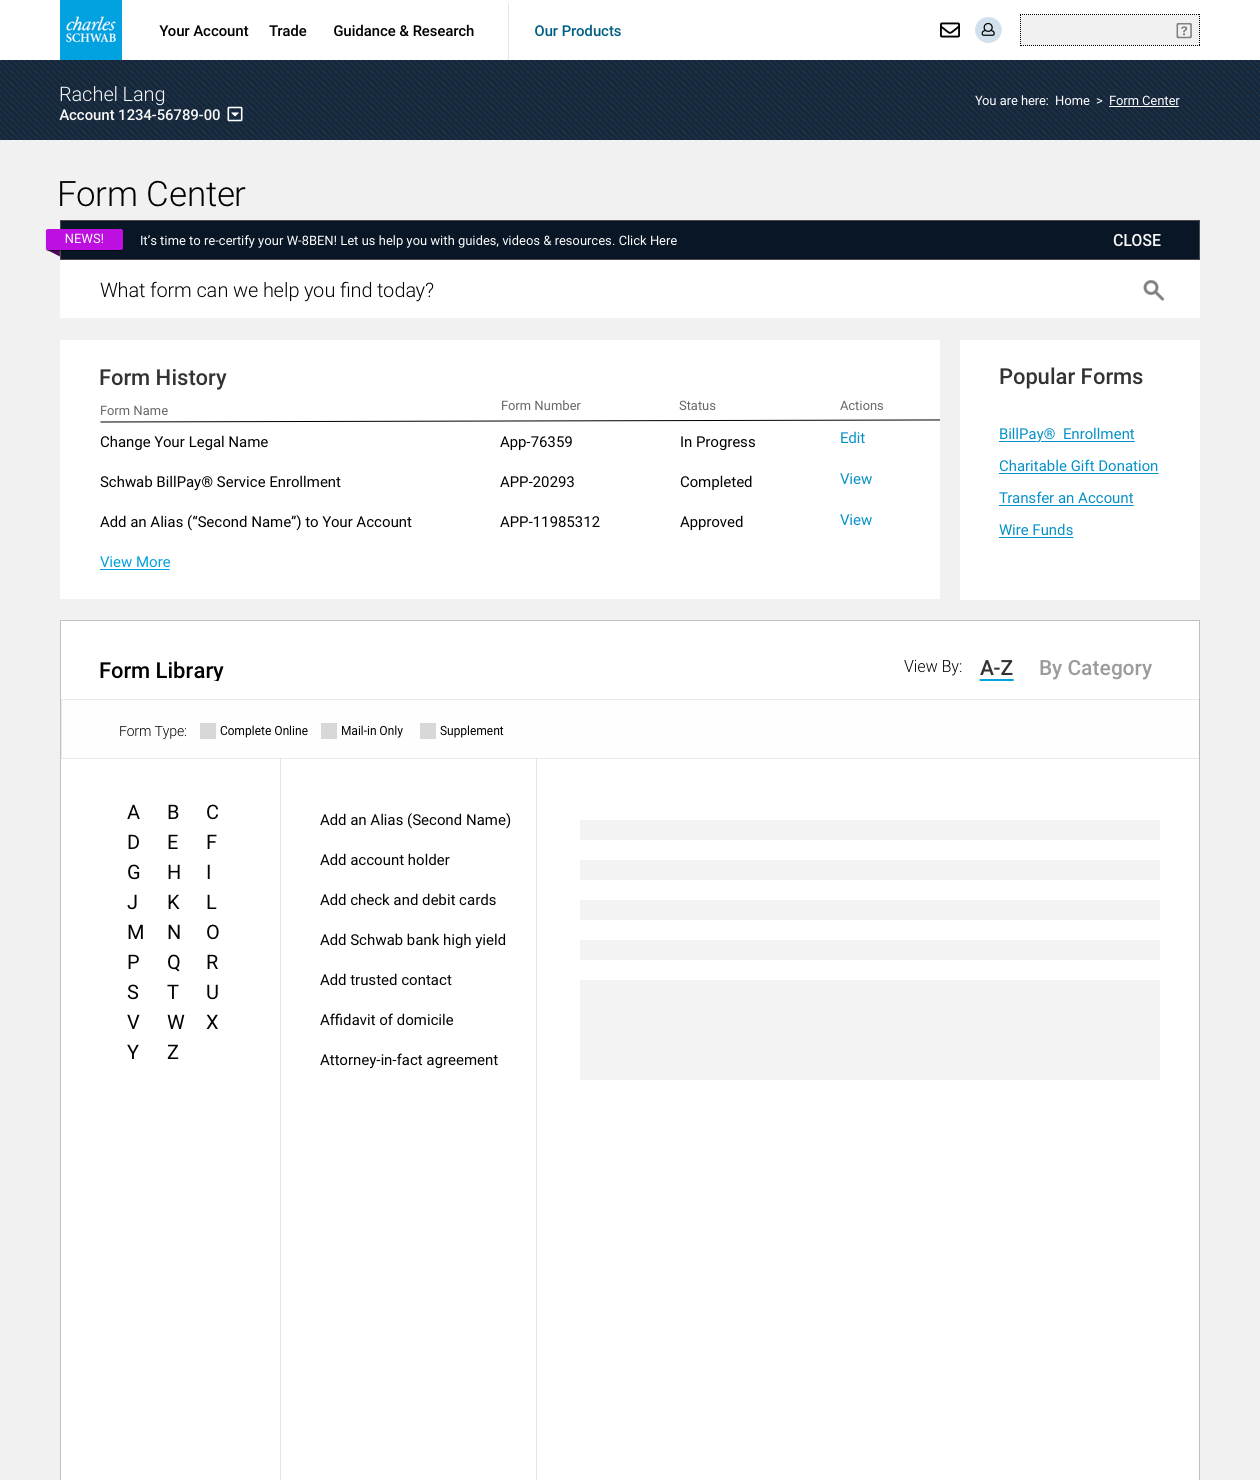The height and width of the screenshot is (1480, 1260).
Task: Open Add trusted contact form
Action: pyautogui.click(x=386, y=980)
